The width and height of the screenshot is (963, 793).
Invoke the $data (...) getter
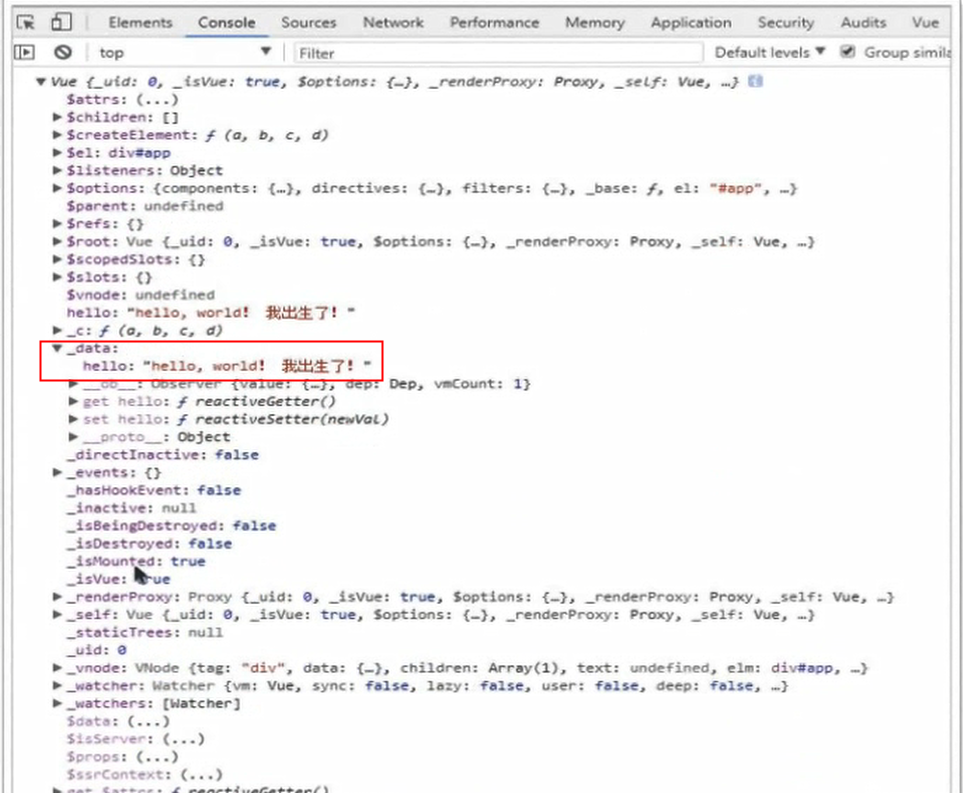[149, 721]
